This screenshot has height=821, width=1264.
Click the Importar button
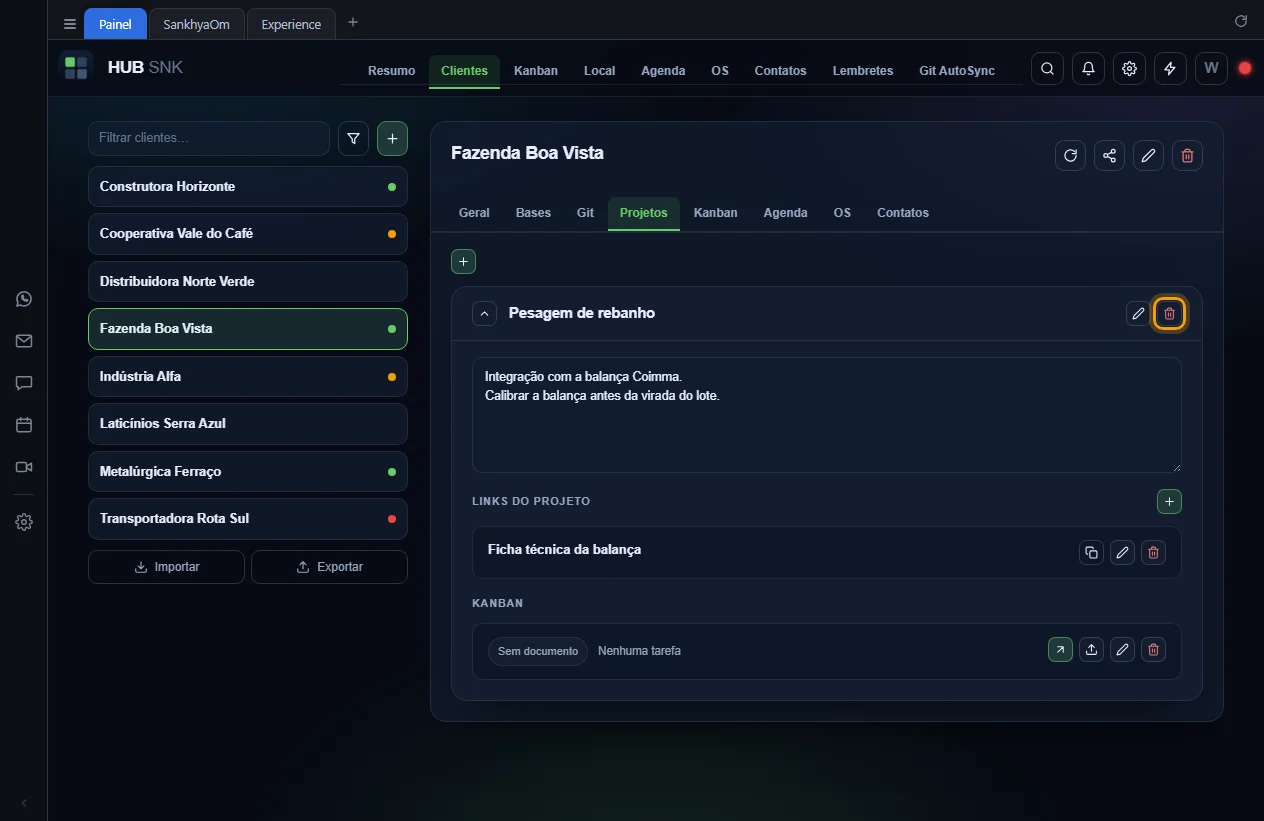pyautogui.click(x=166, y=567)
